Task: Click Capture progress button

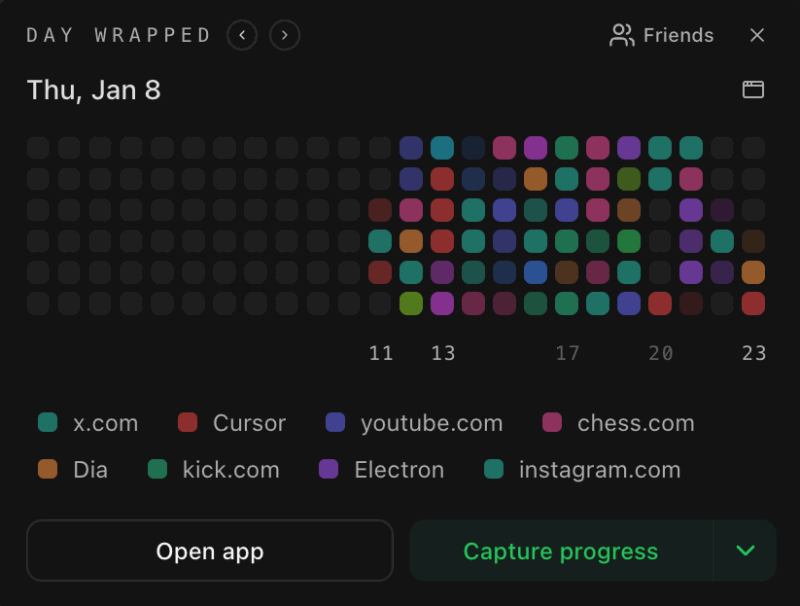Action: [x=561, y=551]
